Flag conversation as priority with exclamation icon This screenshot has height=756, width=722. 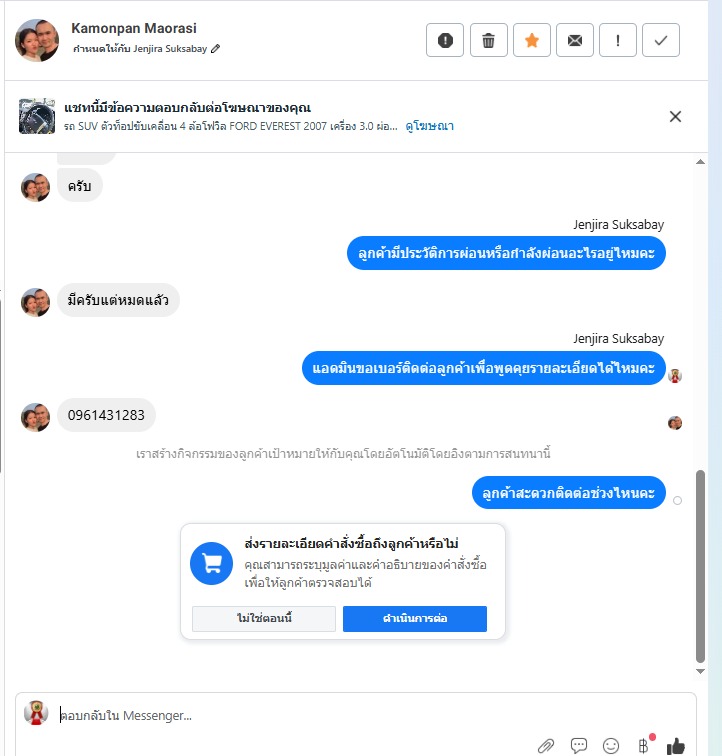point(617,40)
